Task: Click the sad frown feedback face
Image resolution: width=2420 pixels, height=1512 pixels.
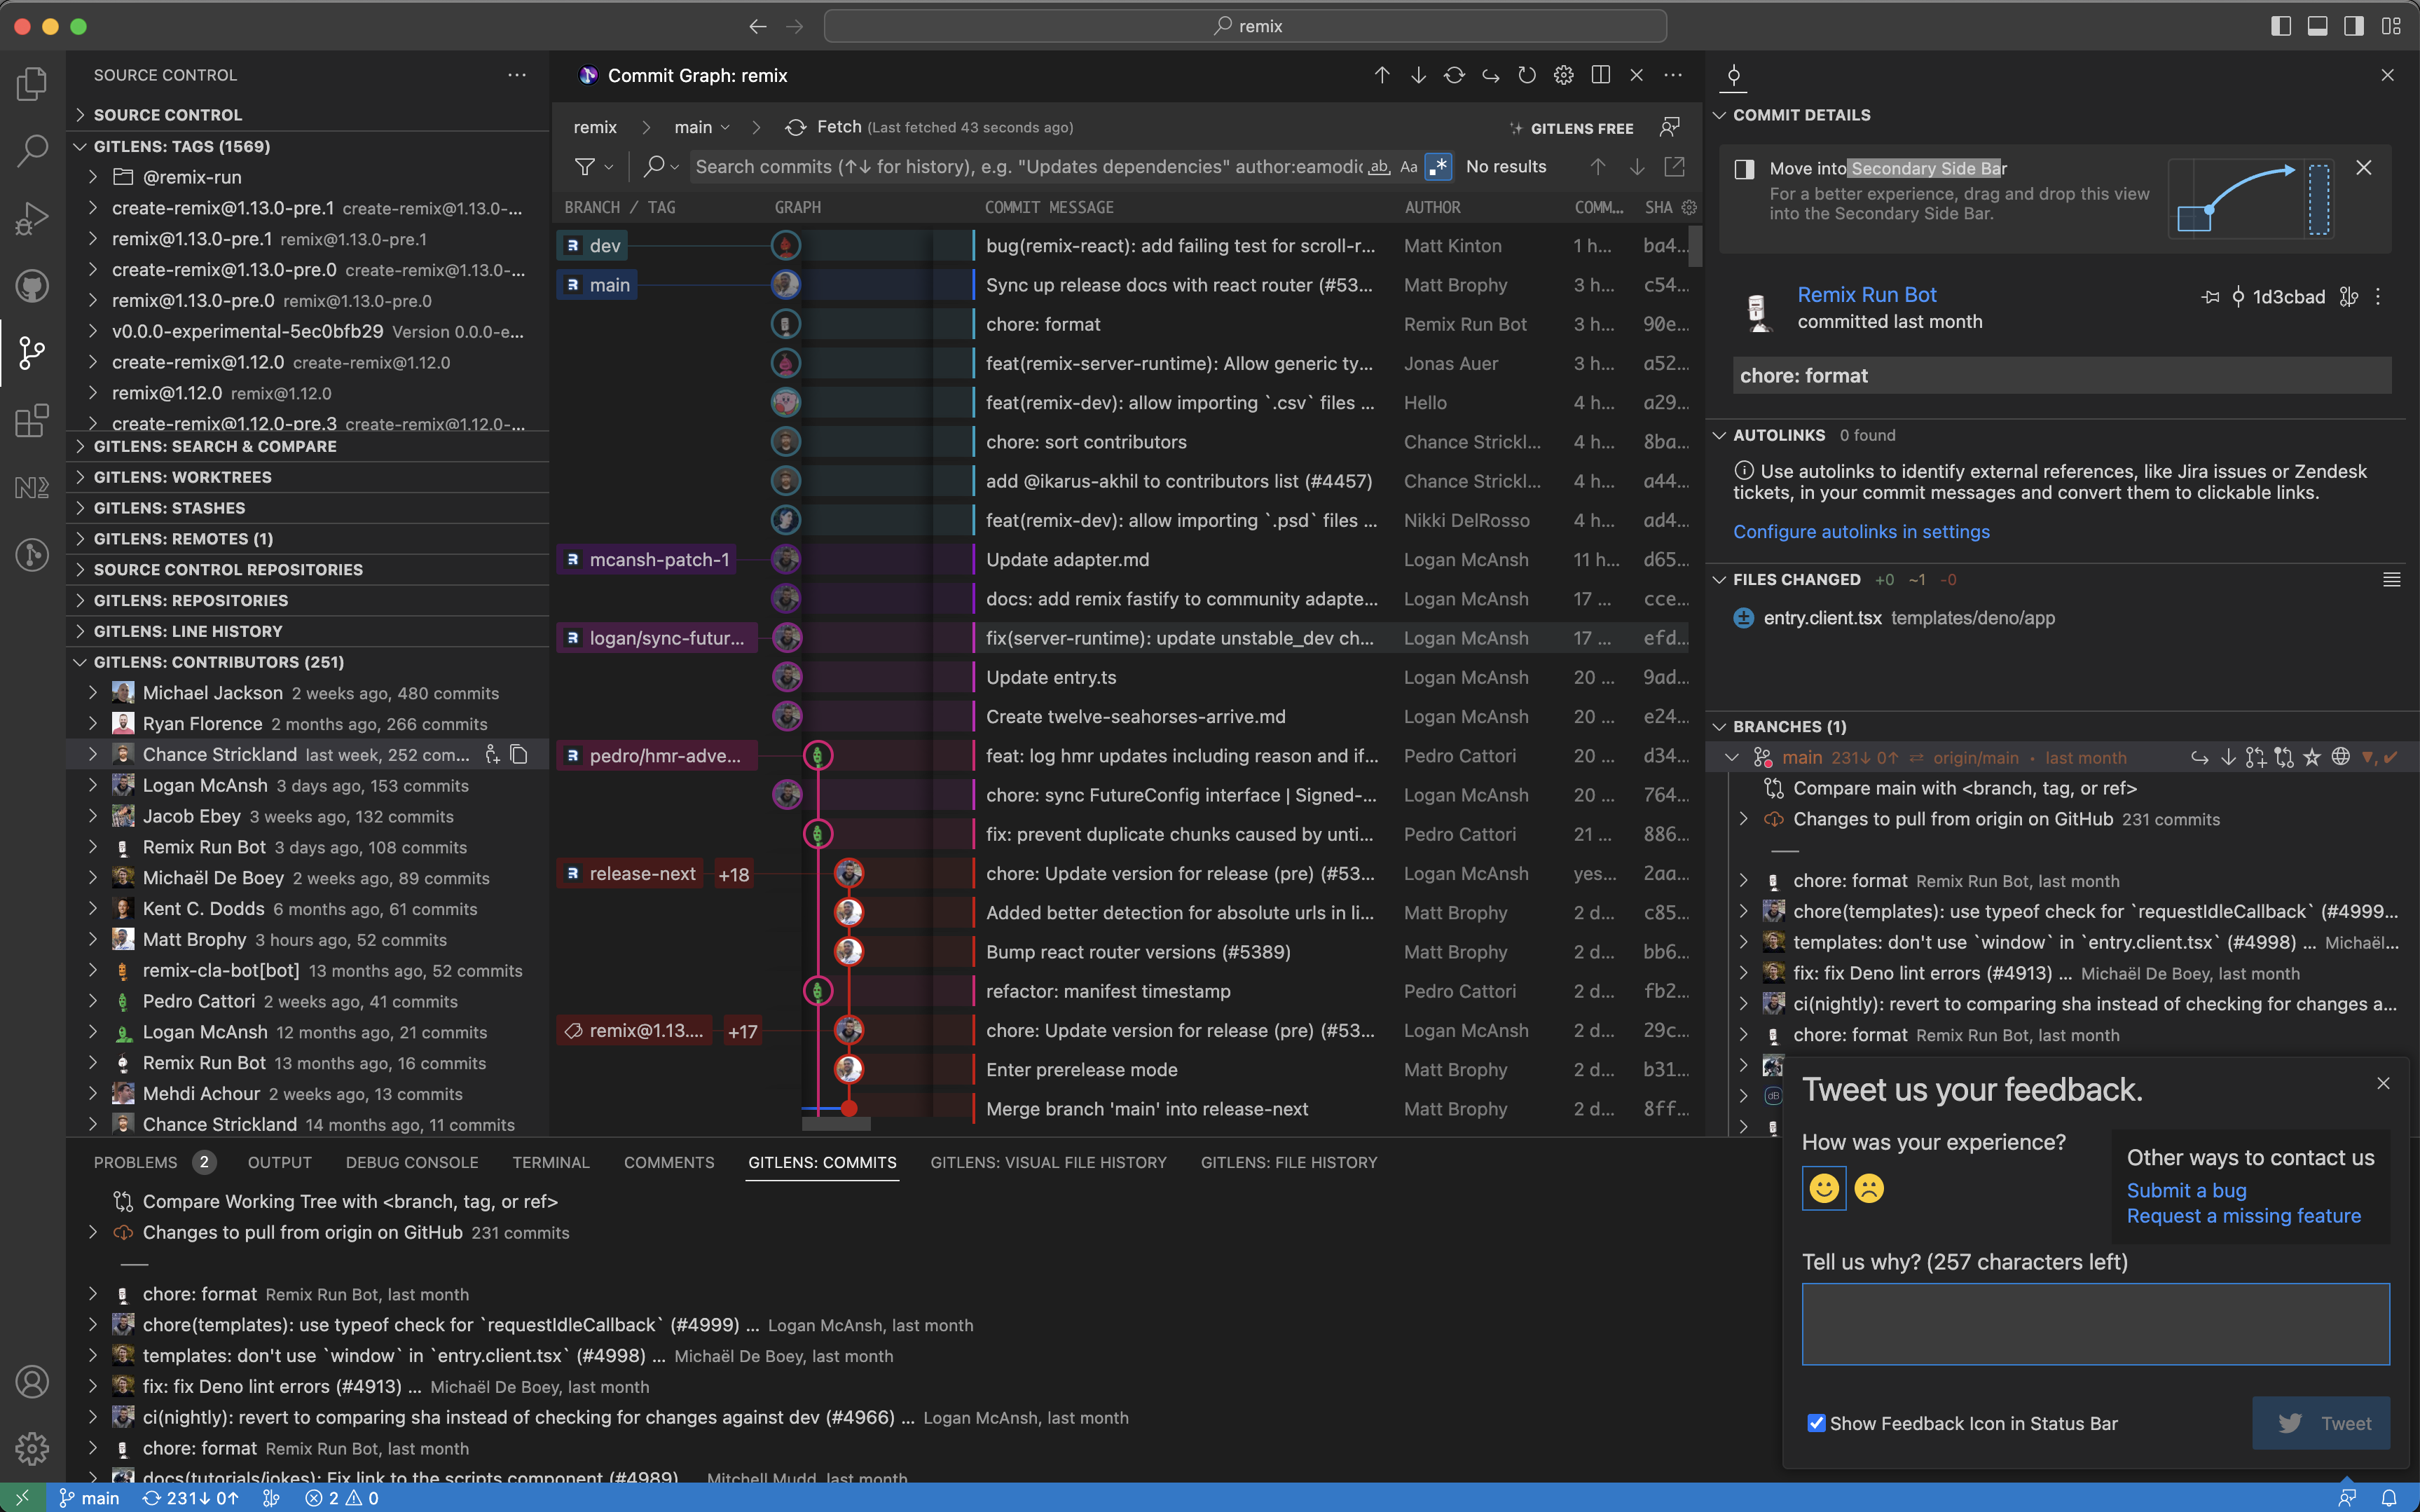Action: (x=1868, y=1188)
